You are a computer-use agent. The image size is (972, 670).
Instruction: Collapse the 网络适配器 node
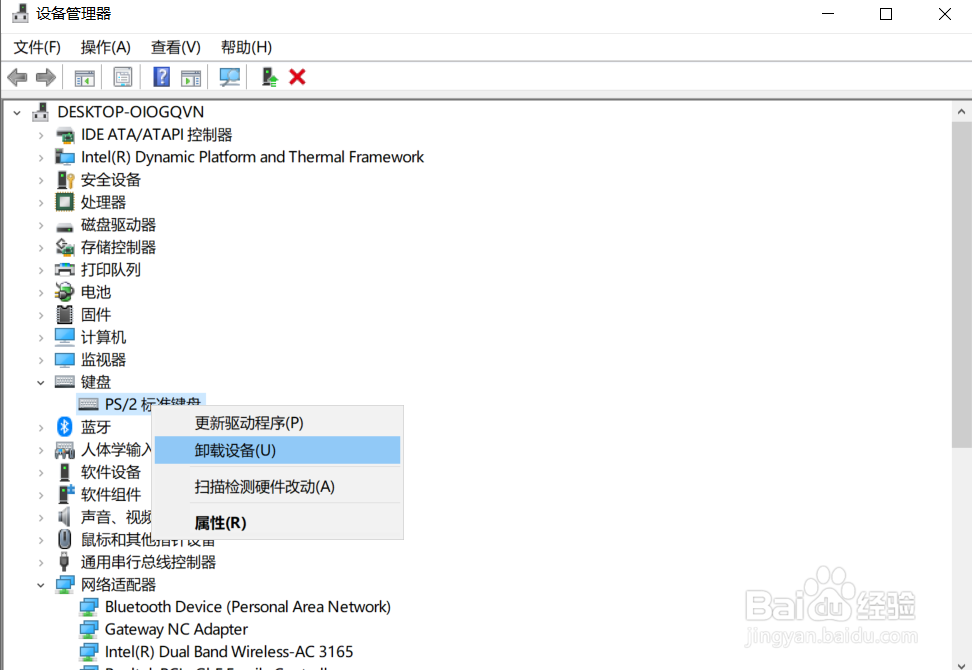41,585
